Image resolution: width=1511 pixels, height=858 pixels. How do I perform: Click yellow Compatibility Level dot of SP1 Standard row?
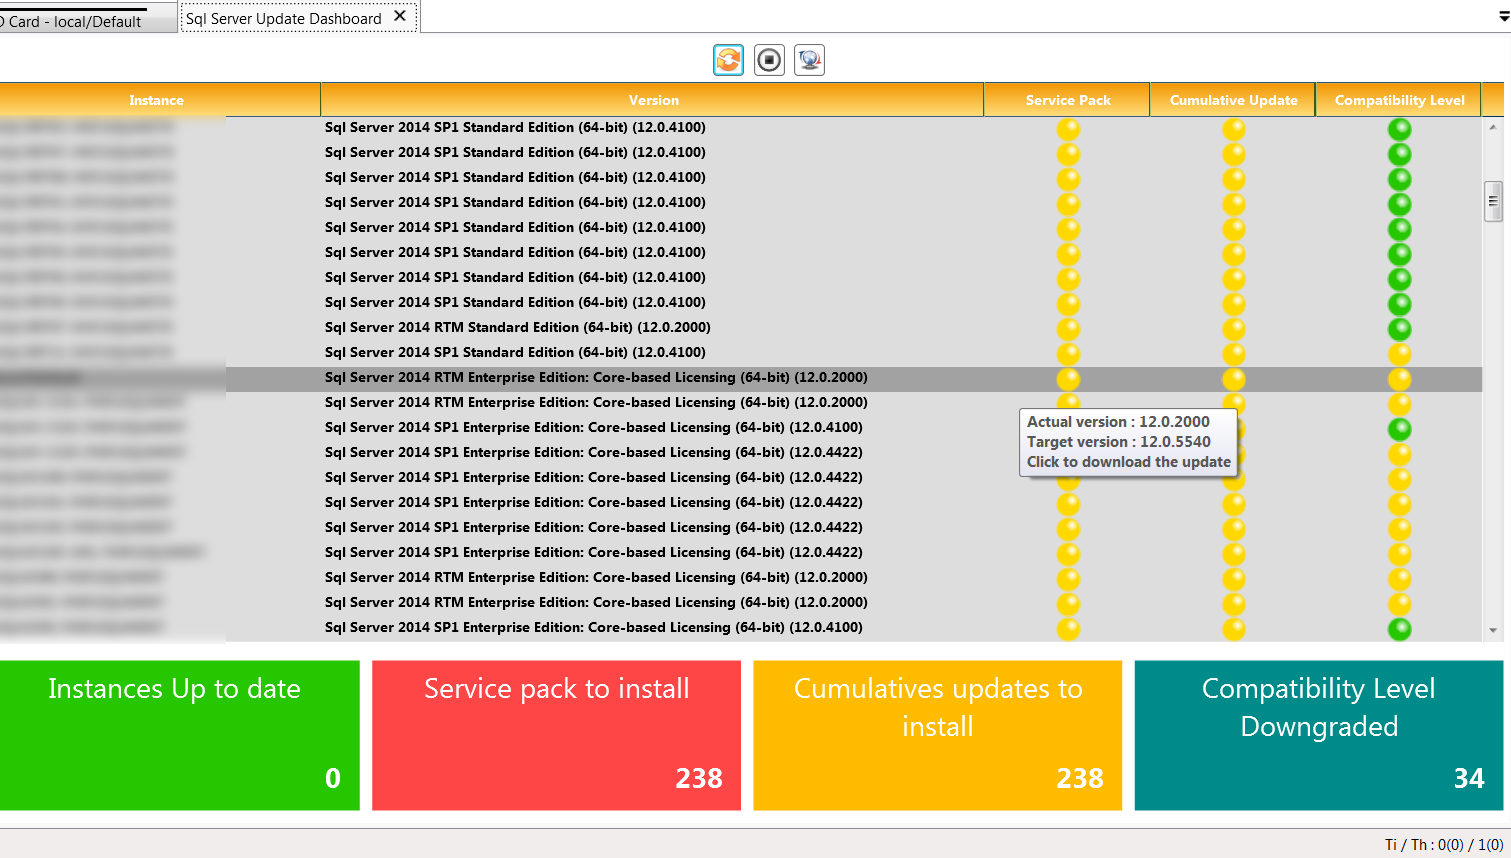1400,354
